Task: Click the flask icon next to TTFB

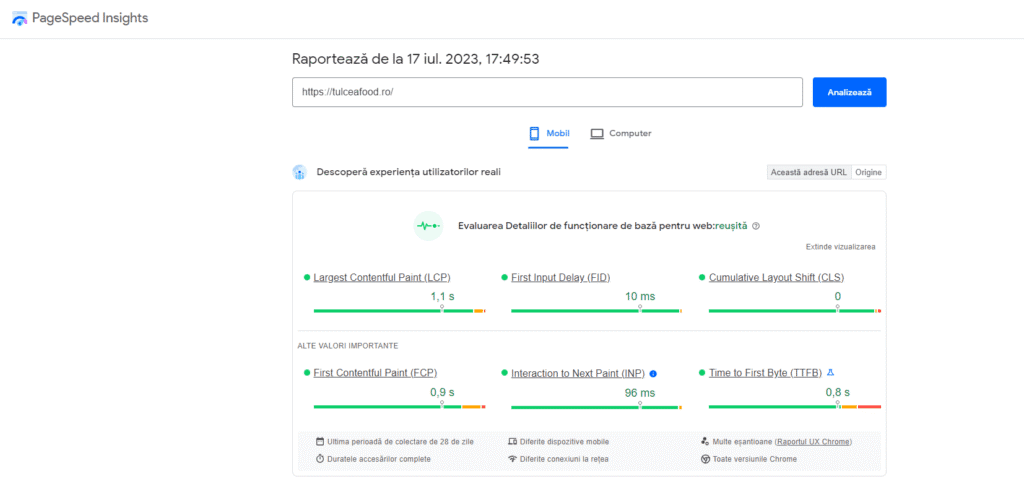Action: (831, 372)
